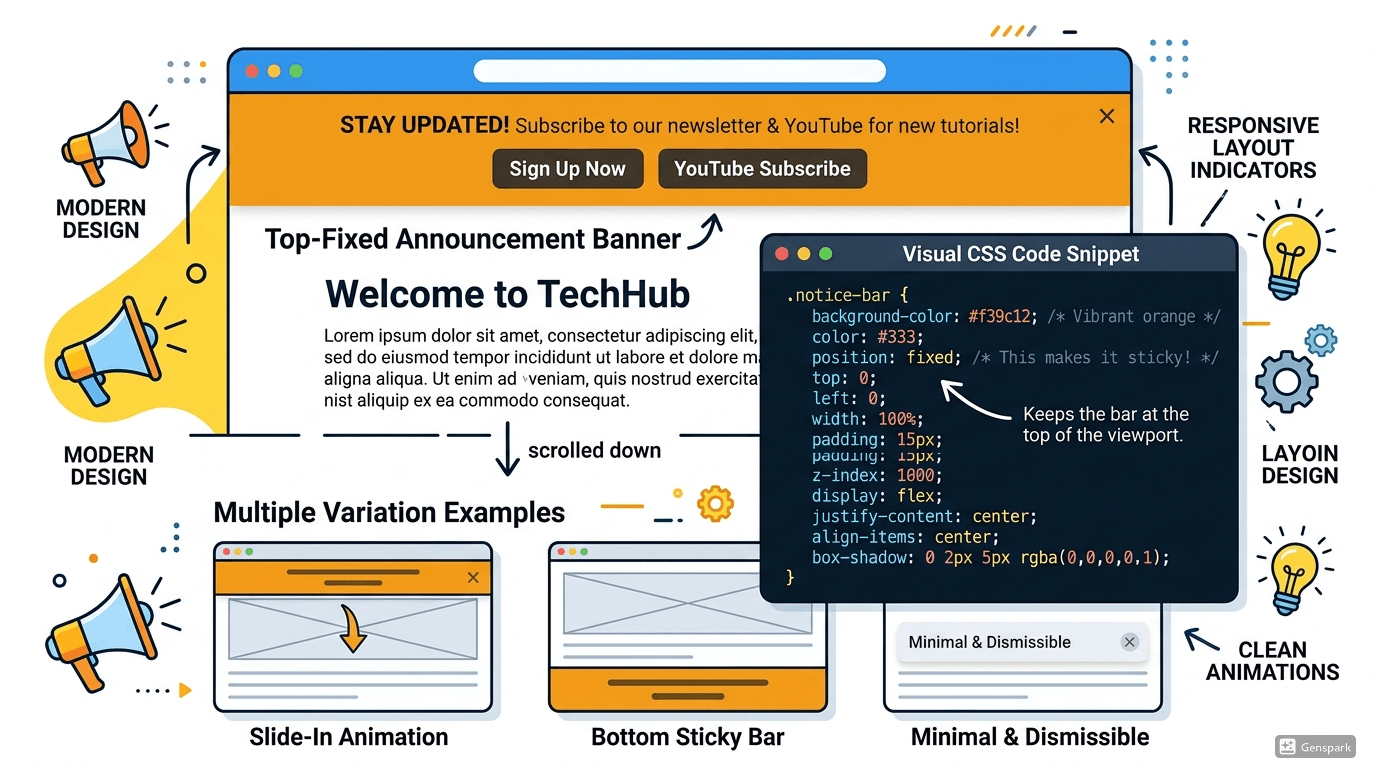The image size is (1376, 768).
Task: Click the STAY UPDATED! bold text
Action: 425,125
